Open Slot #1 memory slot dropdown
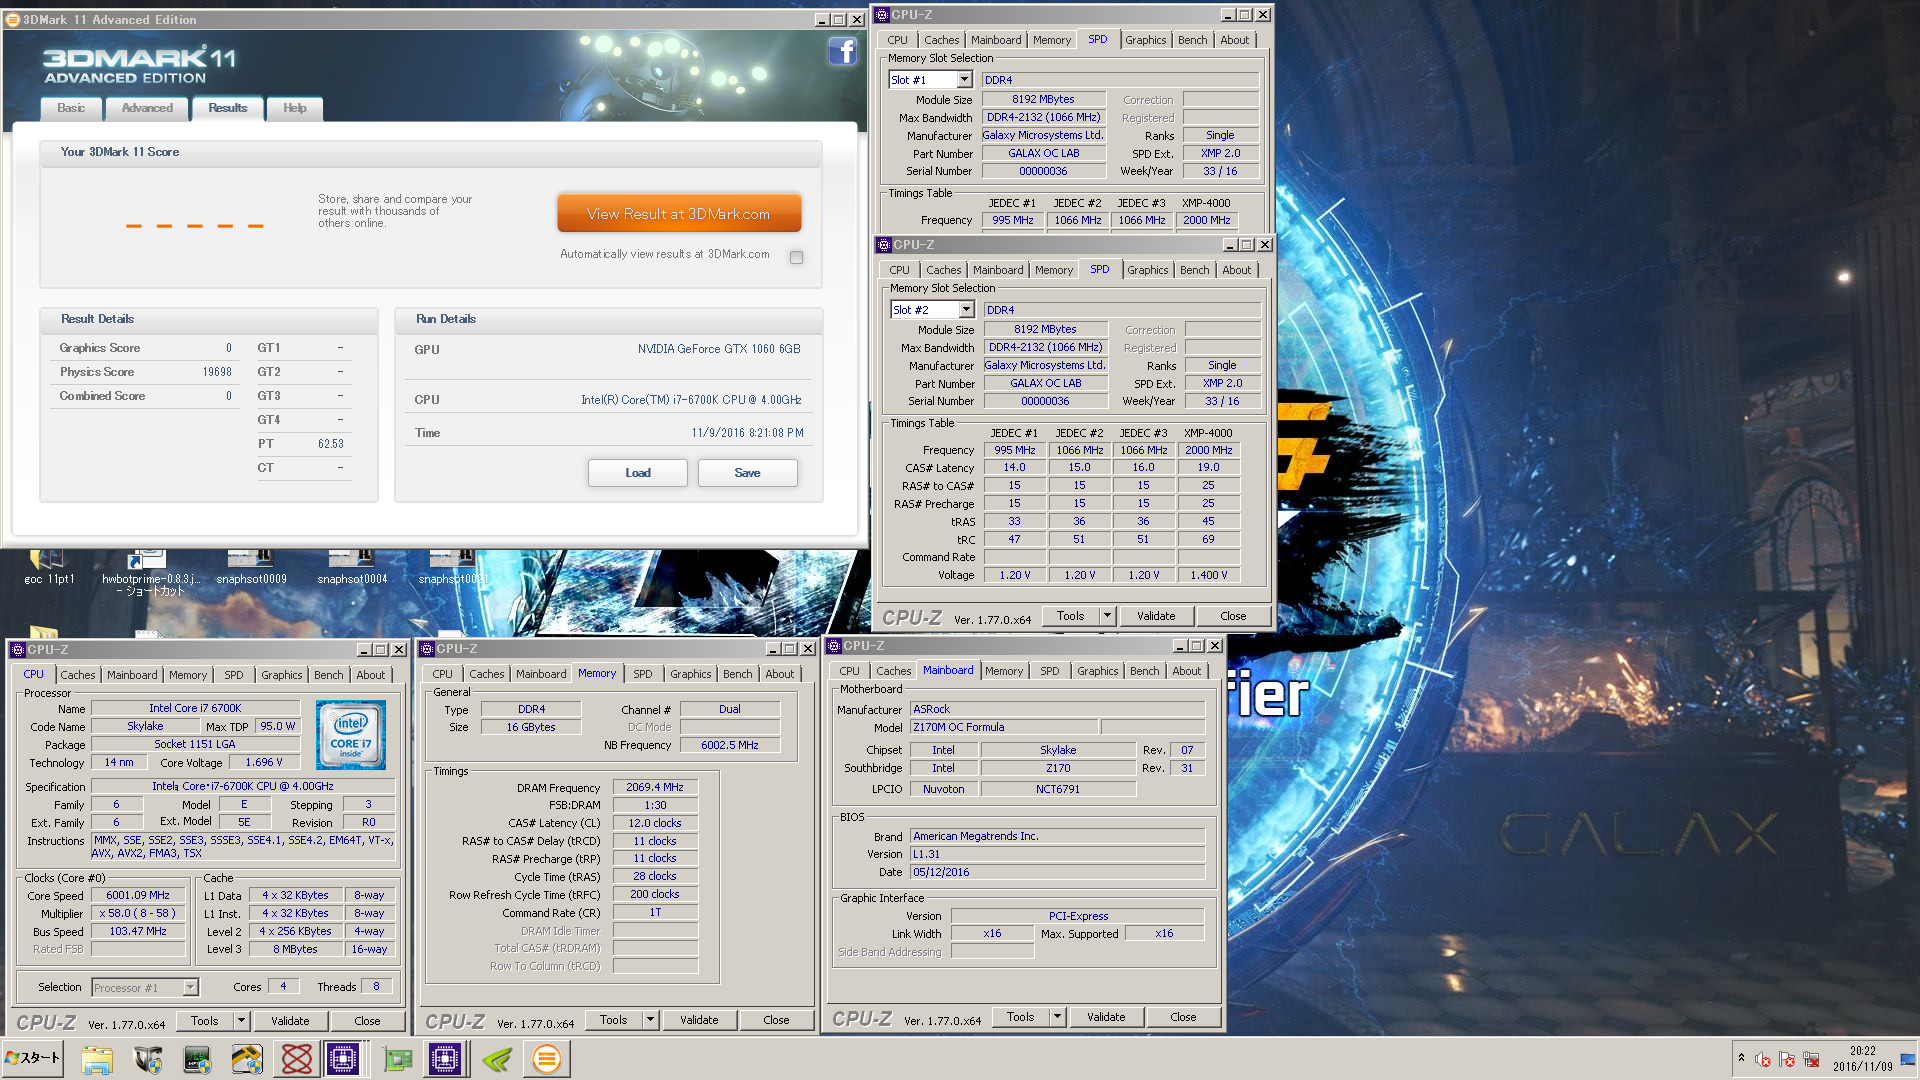This screenshot has height=1080, width=1920. [x=965, y=80]
